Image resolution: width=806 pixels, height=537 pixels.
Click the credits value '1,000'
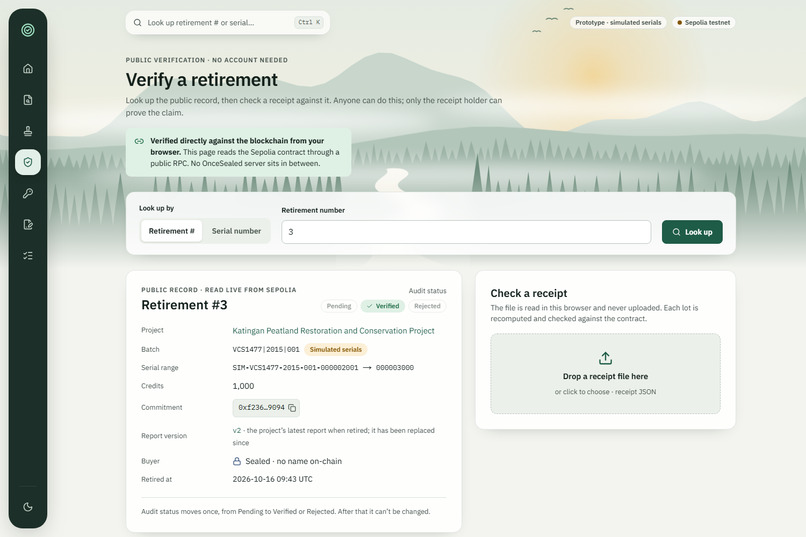coord(243,386)
